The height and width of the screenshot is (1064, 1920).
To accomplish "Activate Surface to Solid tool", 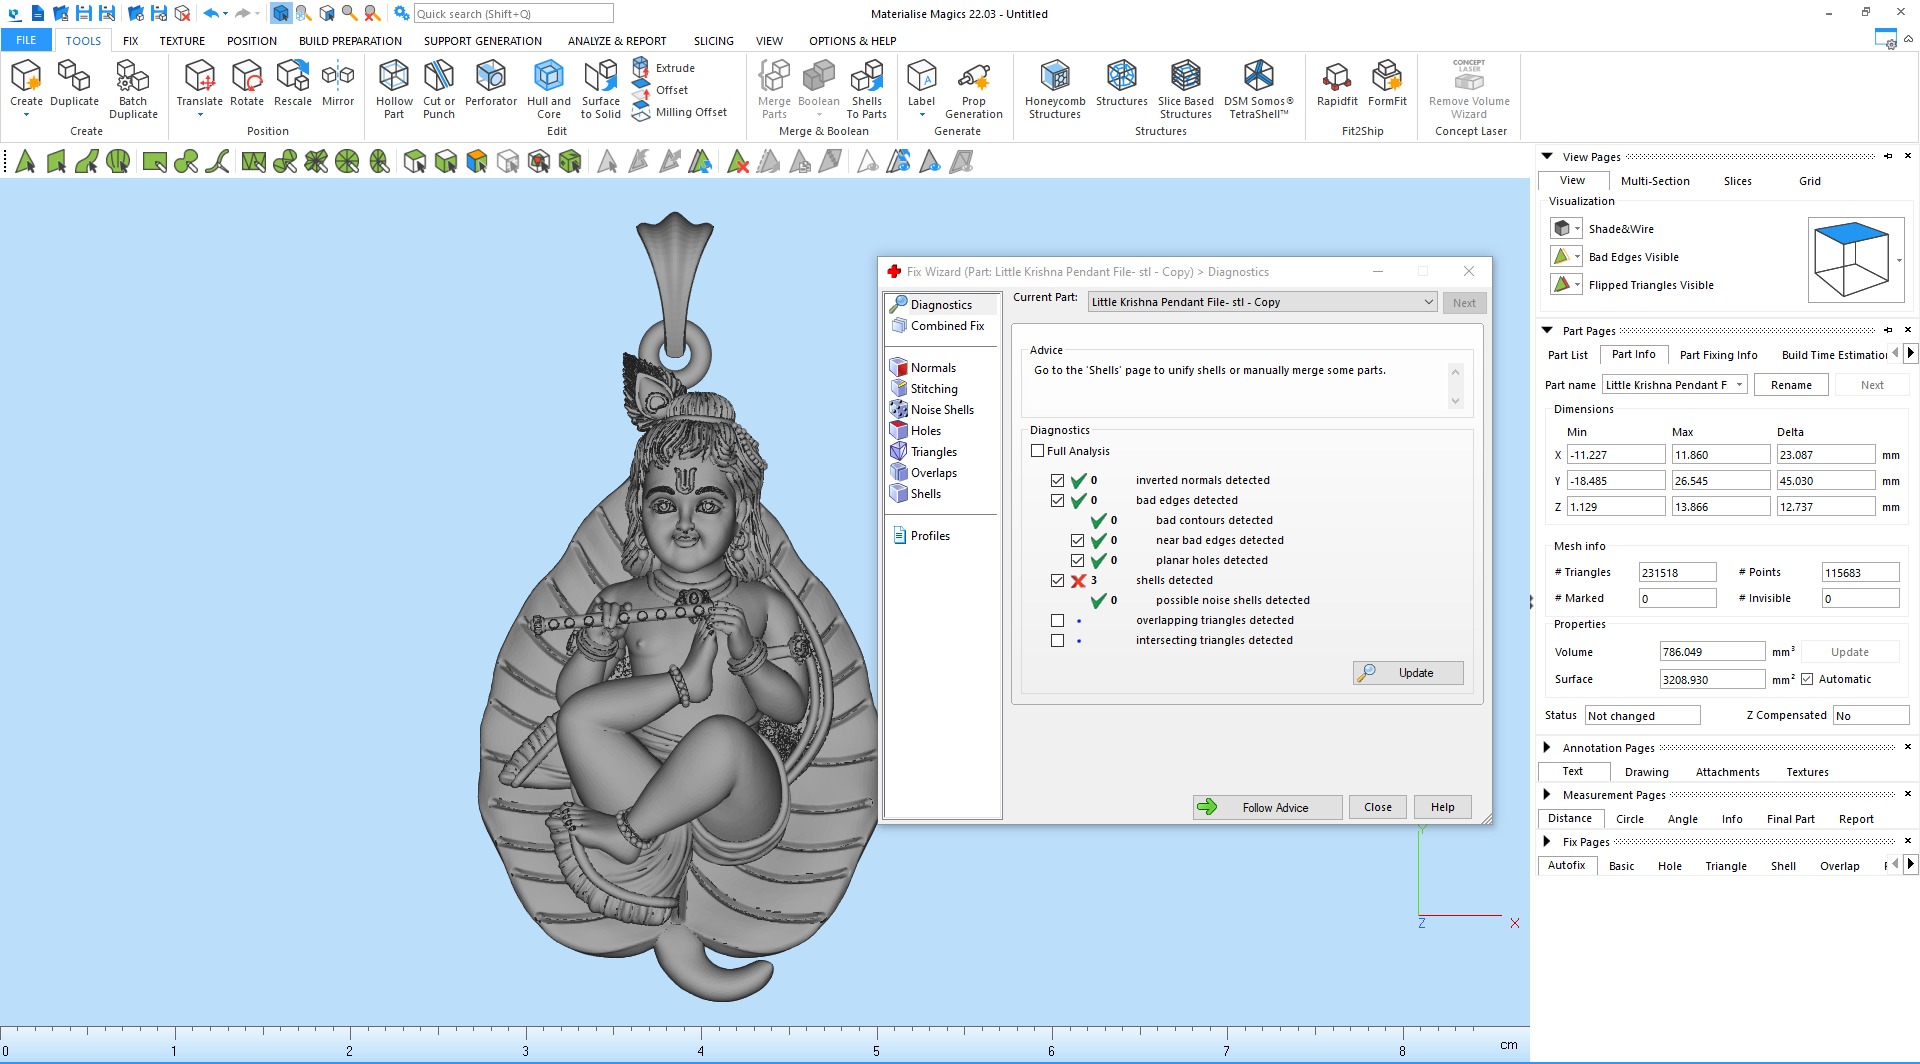I will click(x=601, y=88).
